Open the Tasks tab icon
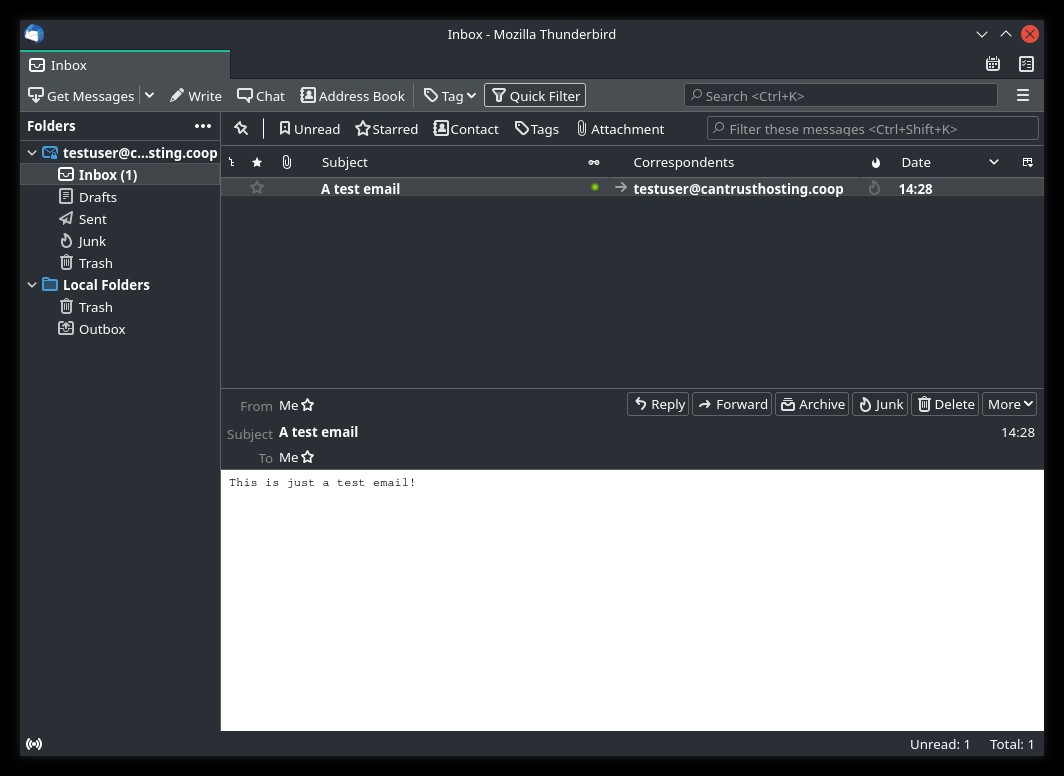 tap(1026, 64)
